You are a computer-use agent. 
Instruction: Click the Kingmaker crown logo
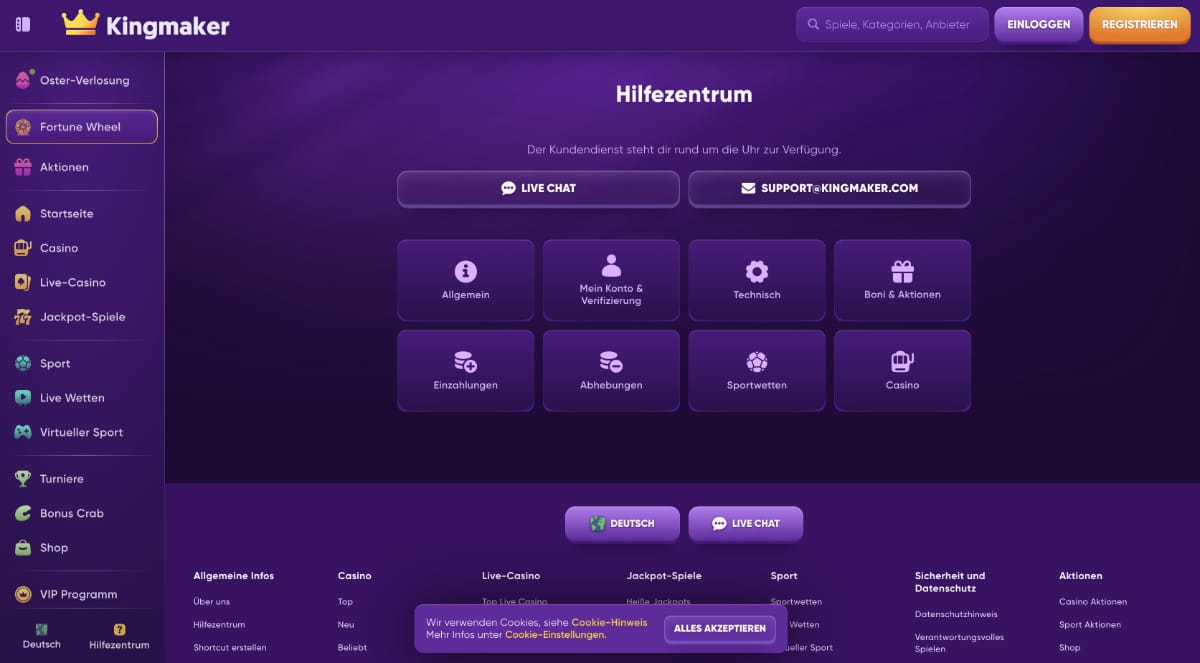point(81,23)
